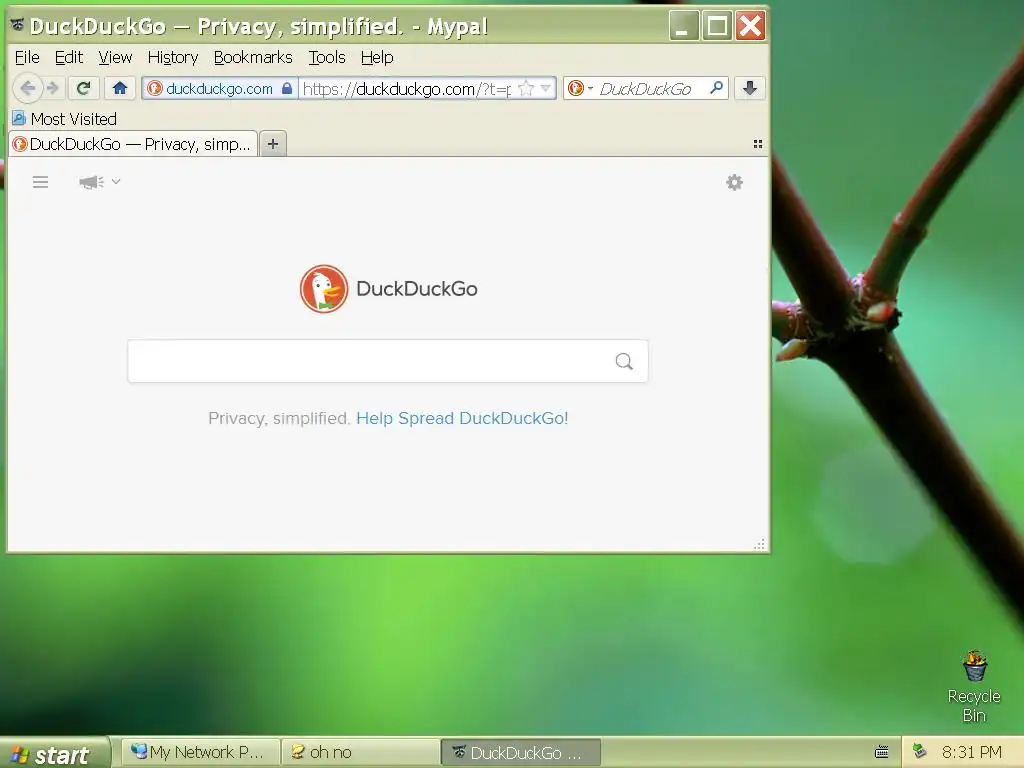Click the DuckDuckGo duck logo
Viewport: 1024px width, 768px height.
click(324, 289)
